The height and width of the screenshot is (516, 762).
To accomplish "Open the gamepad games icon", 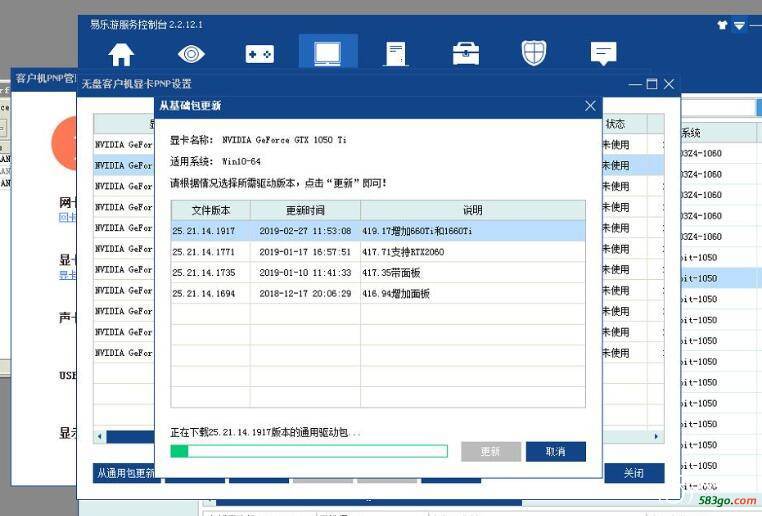I will [260, 54].
